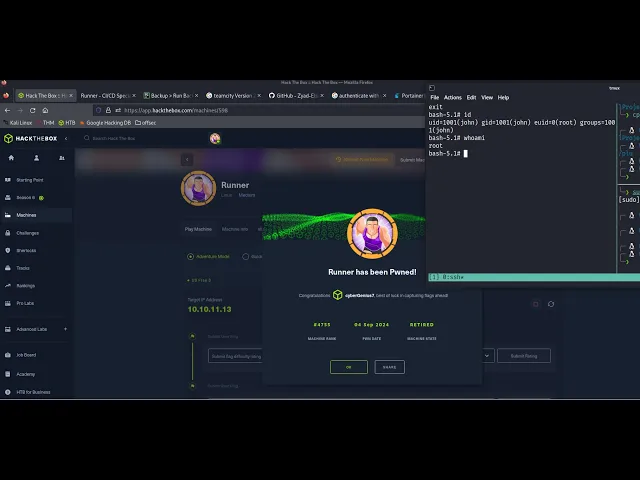640x480 pixels.
Task: Open the sidebar home icon
Action: coord(11,158)
